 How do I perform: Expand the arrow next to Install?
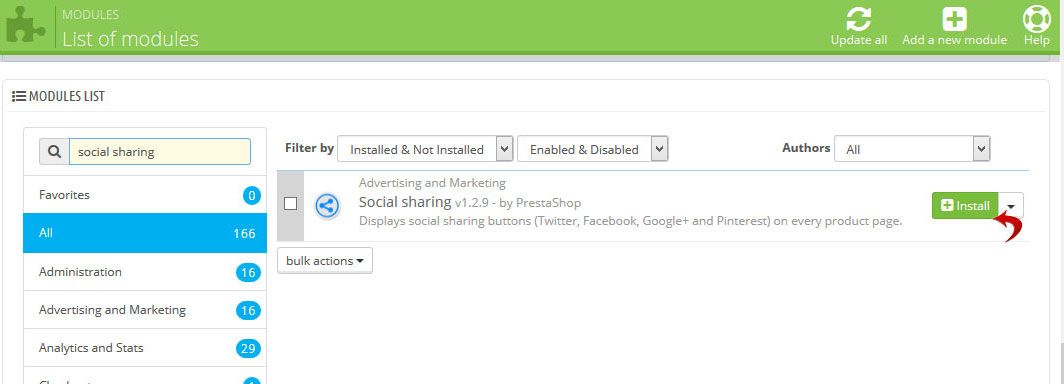[1011, 206]
